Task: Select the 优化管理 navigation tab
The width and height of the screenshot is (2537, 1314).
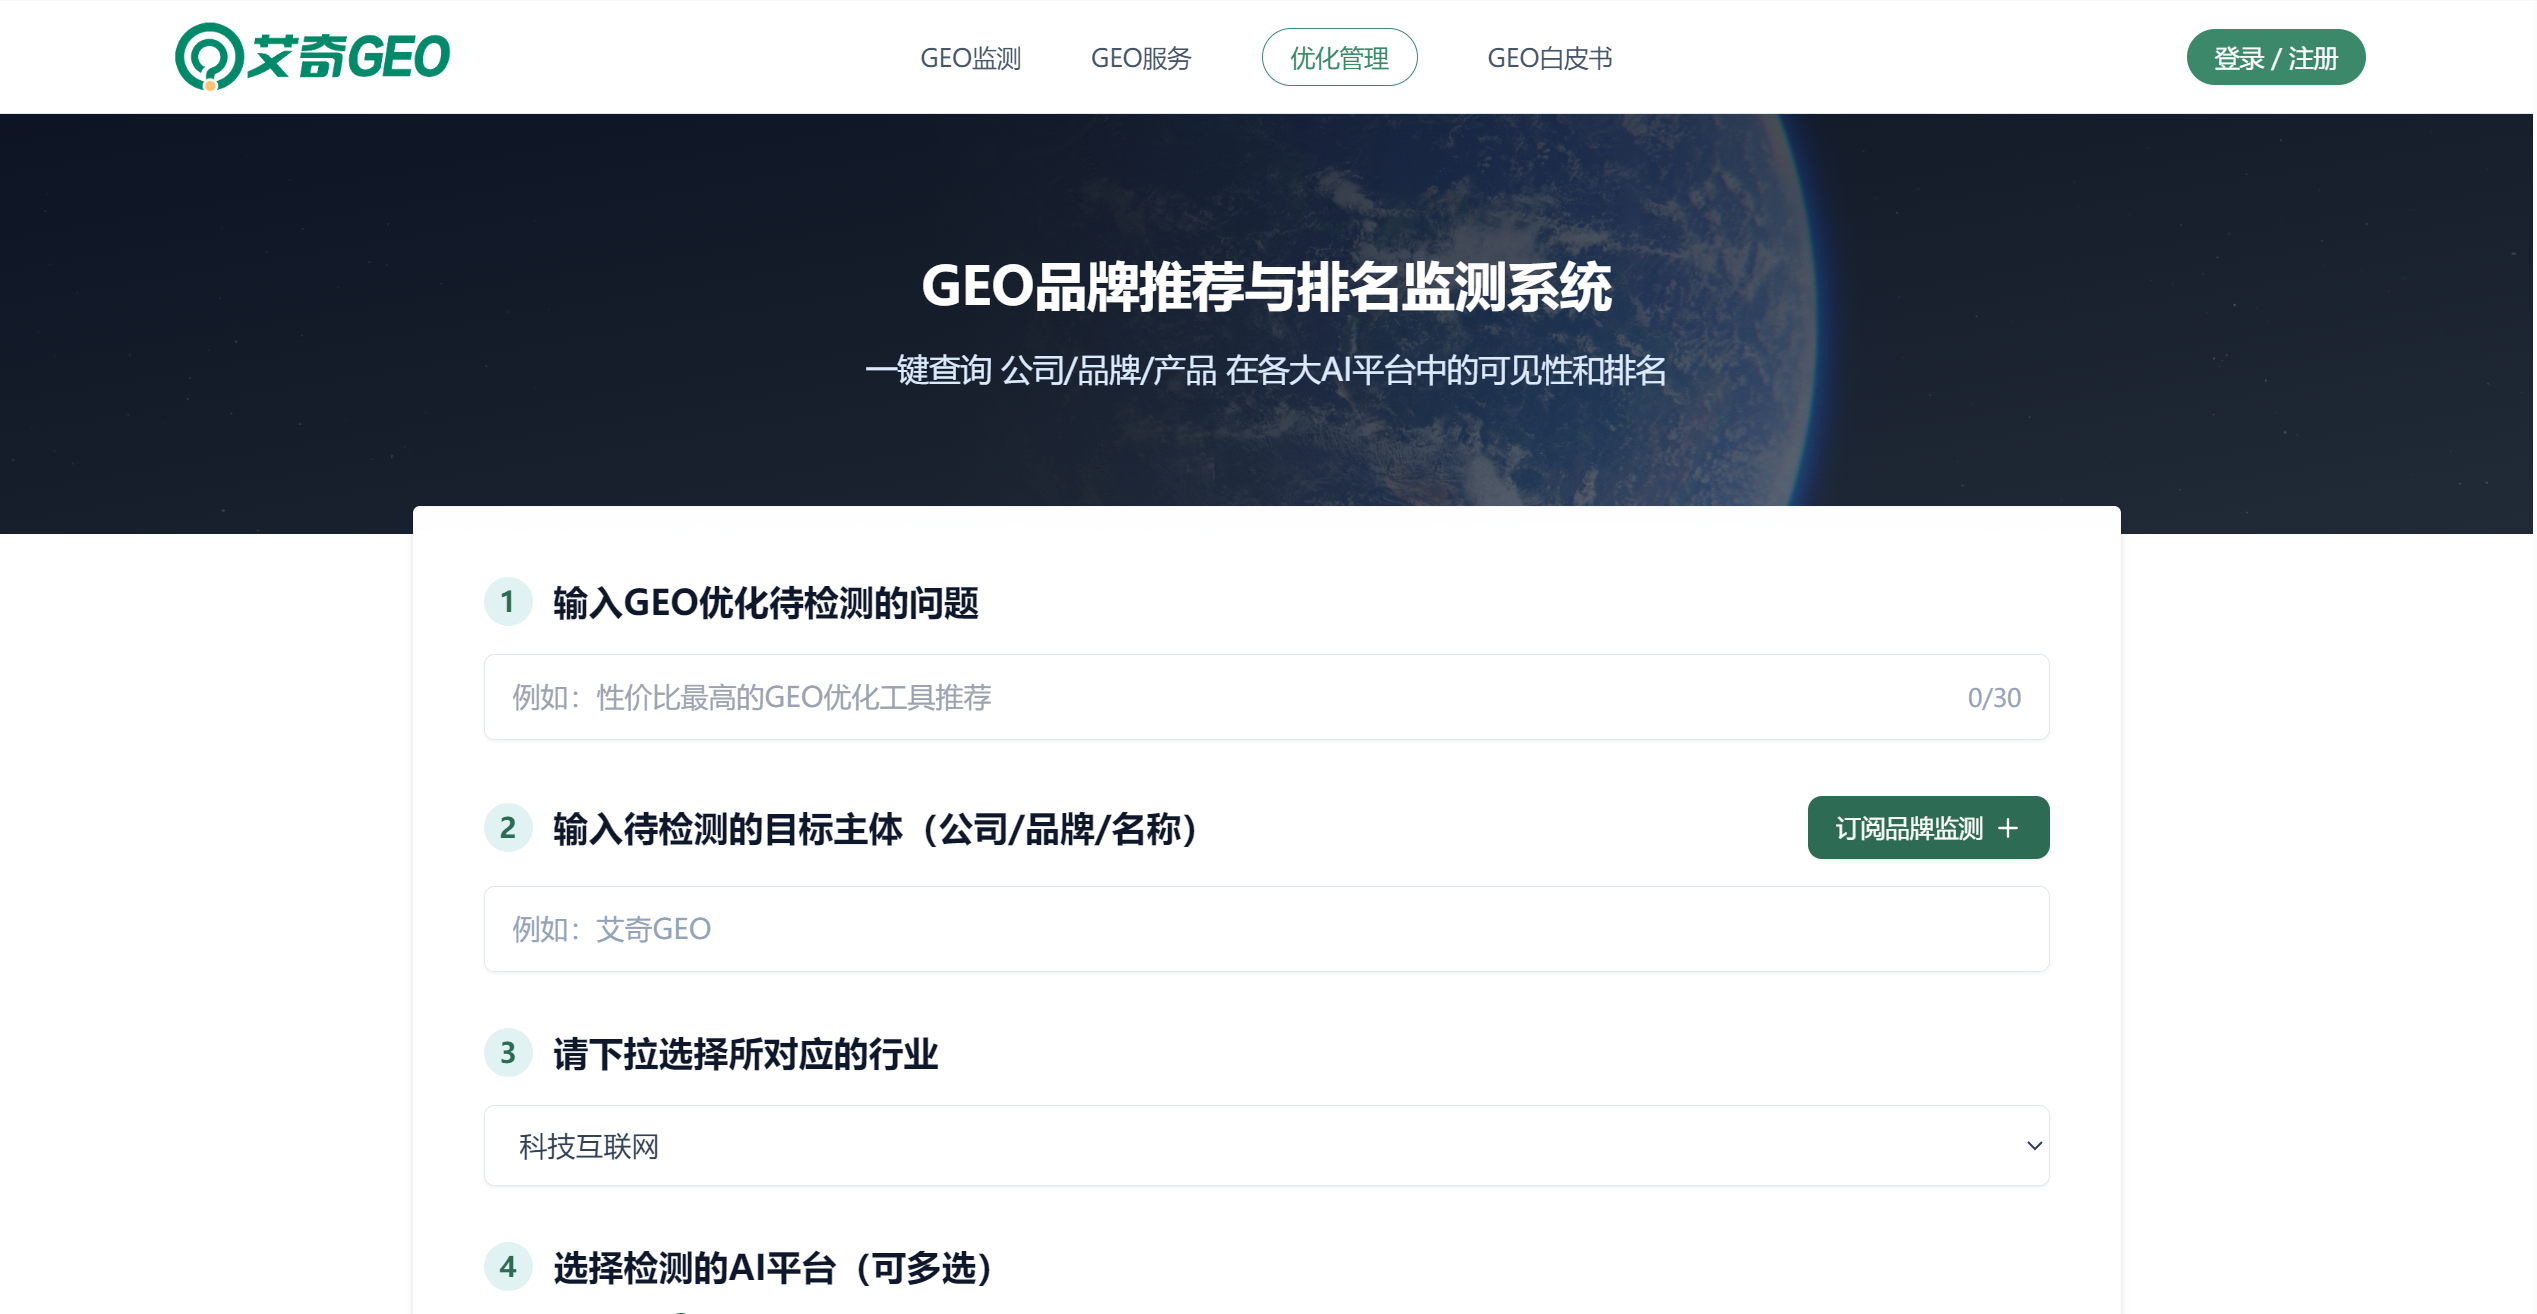Action: 1339,58
